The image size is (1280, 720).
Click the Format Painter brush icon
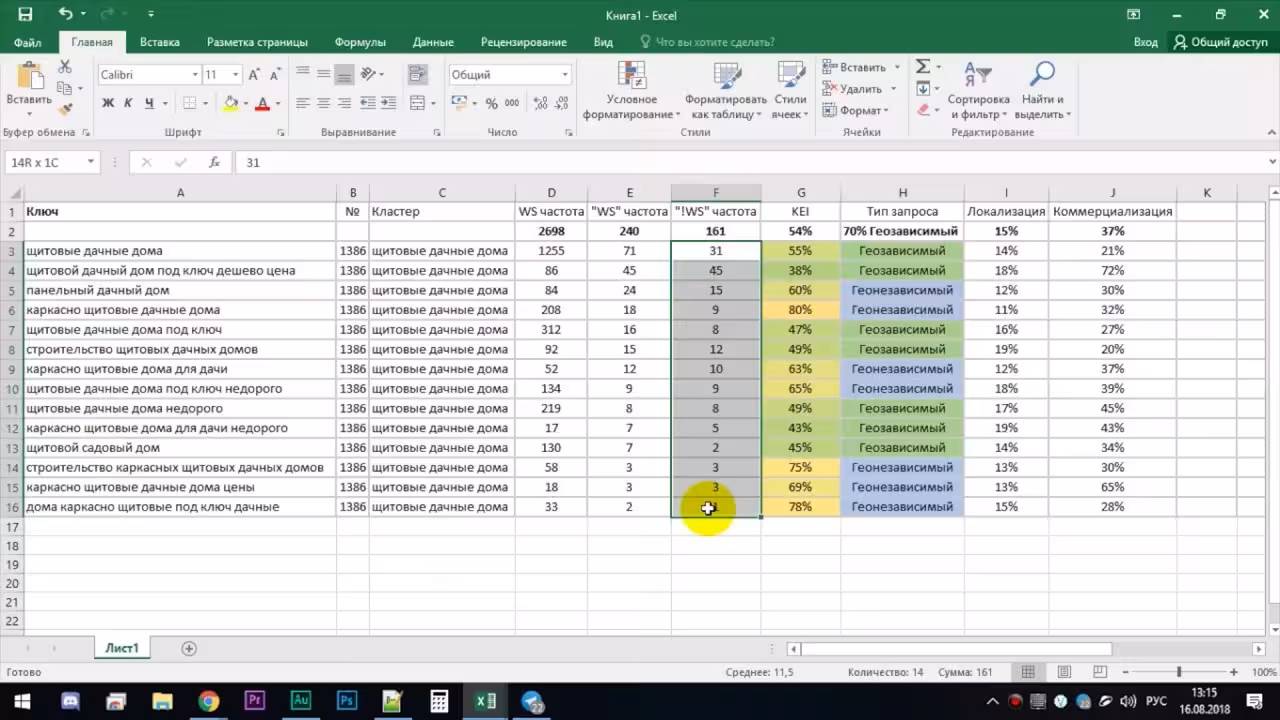pyautogui.click(x=65, y=110)
